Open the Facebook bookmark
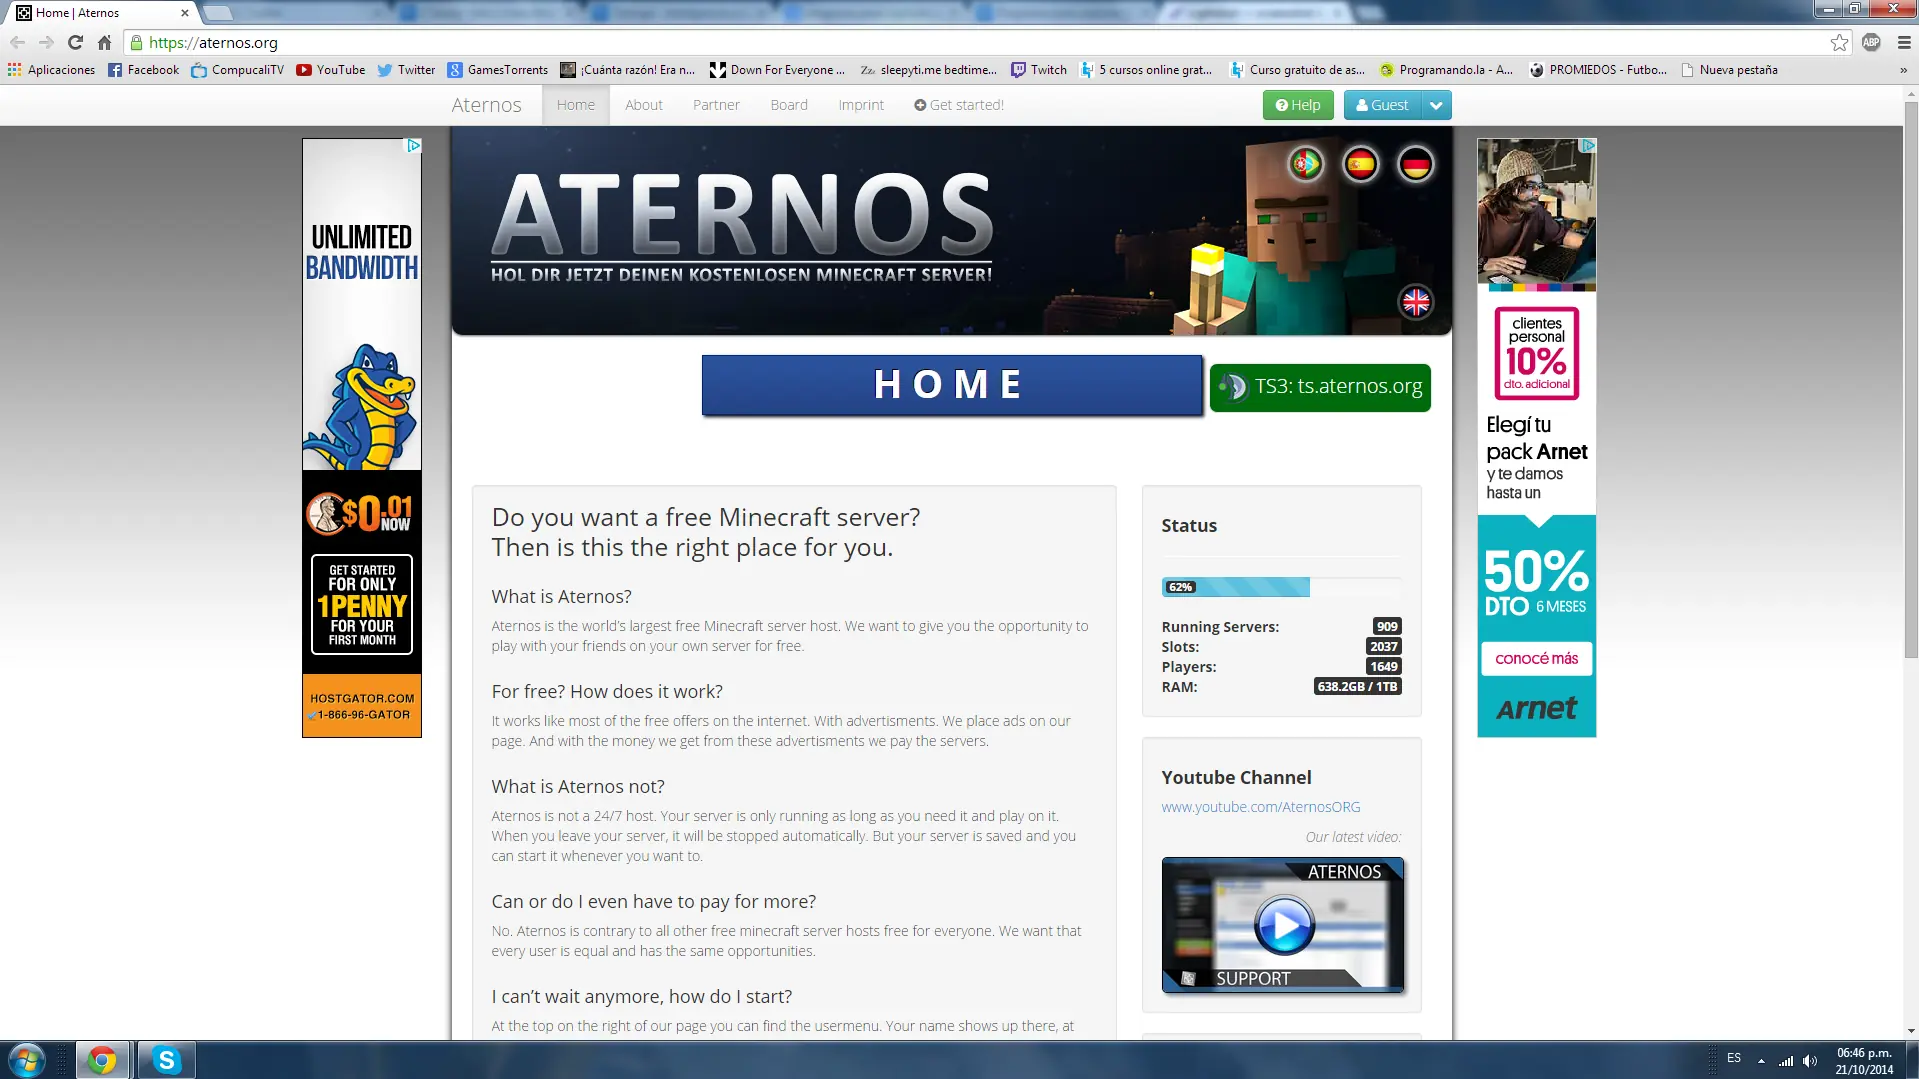The image size is (1919, 1079). 143,70
